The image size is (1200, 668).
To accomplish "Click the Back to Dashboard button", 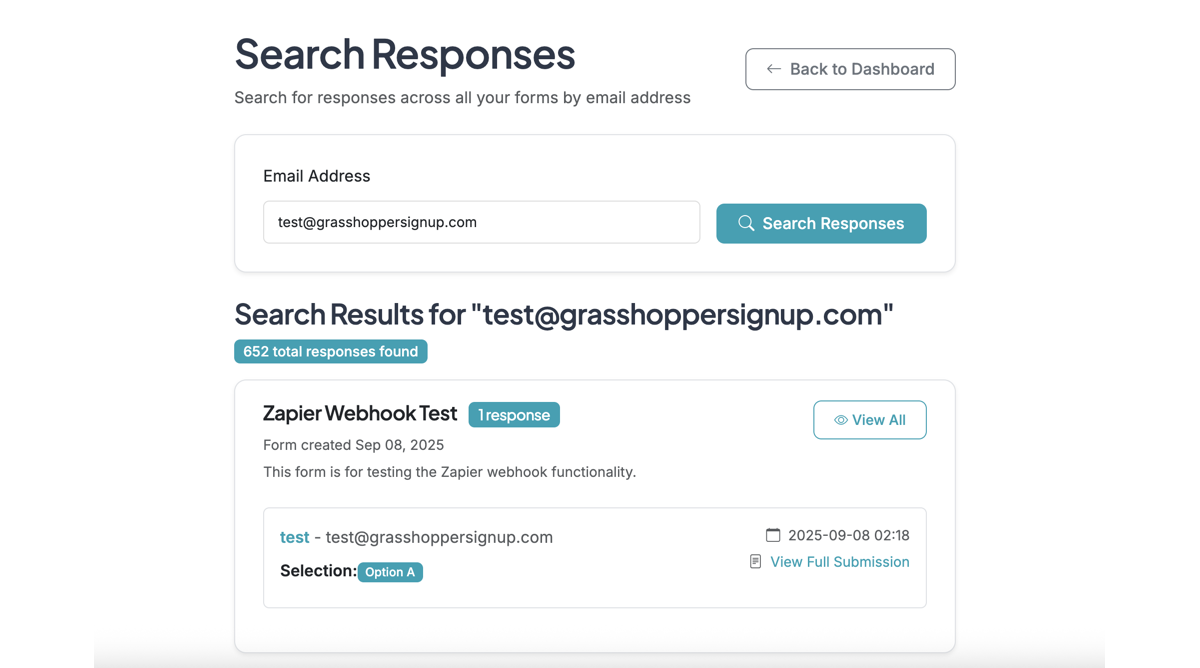I will tap(850, 69).
